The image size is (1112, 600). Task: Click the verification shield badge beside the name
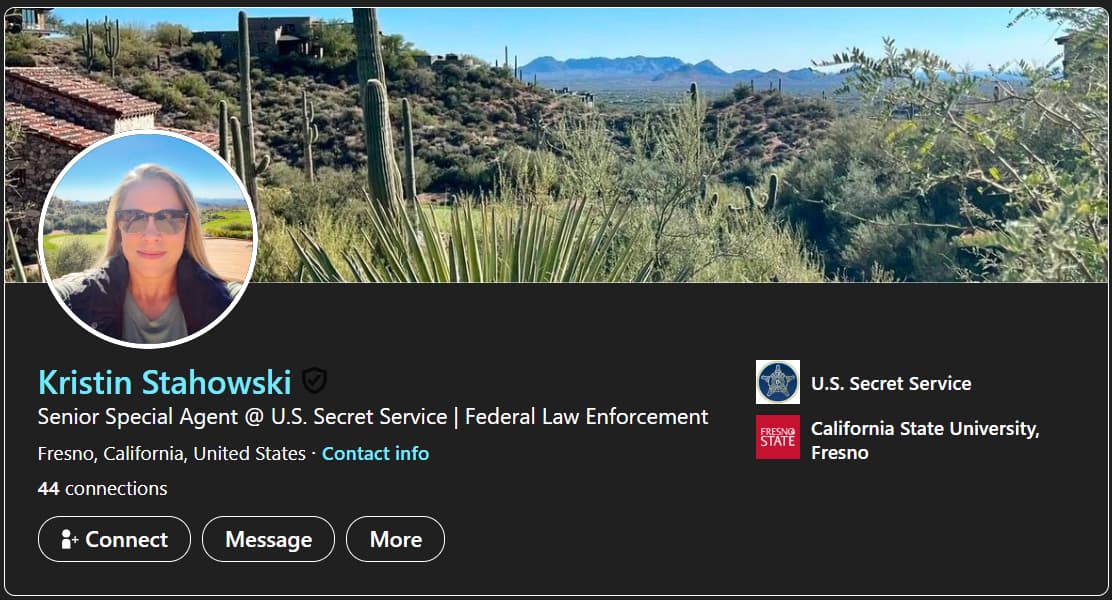(314, 381)
